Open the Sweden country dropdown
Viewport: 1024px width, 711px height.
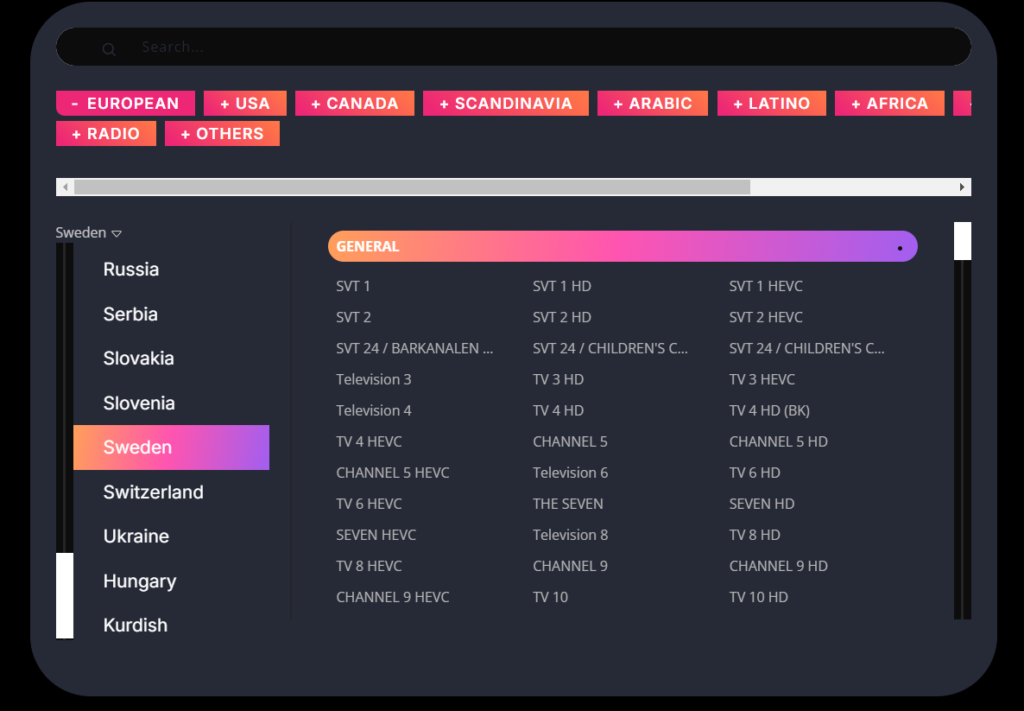89,232
